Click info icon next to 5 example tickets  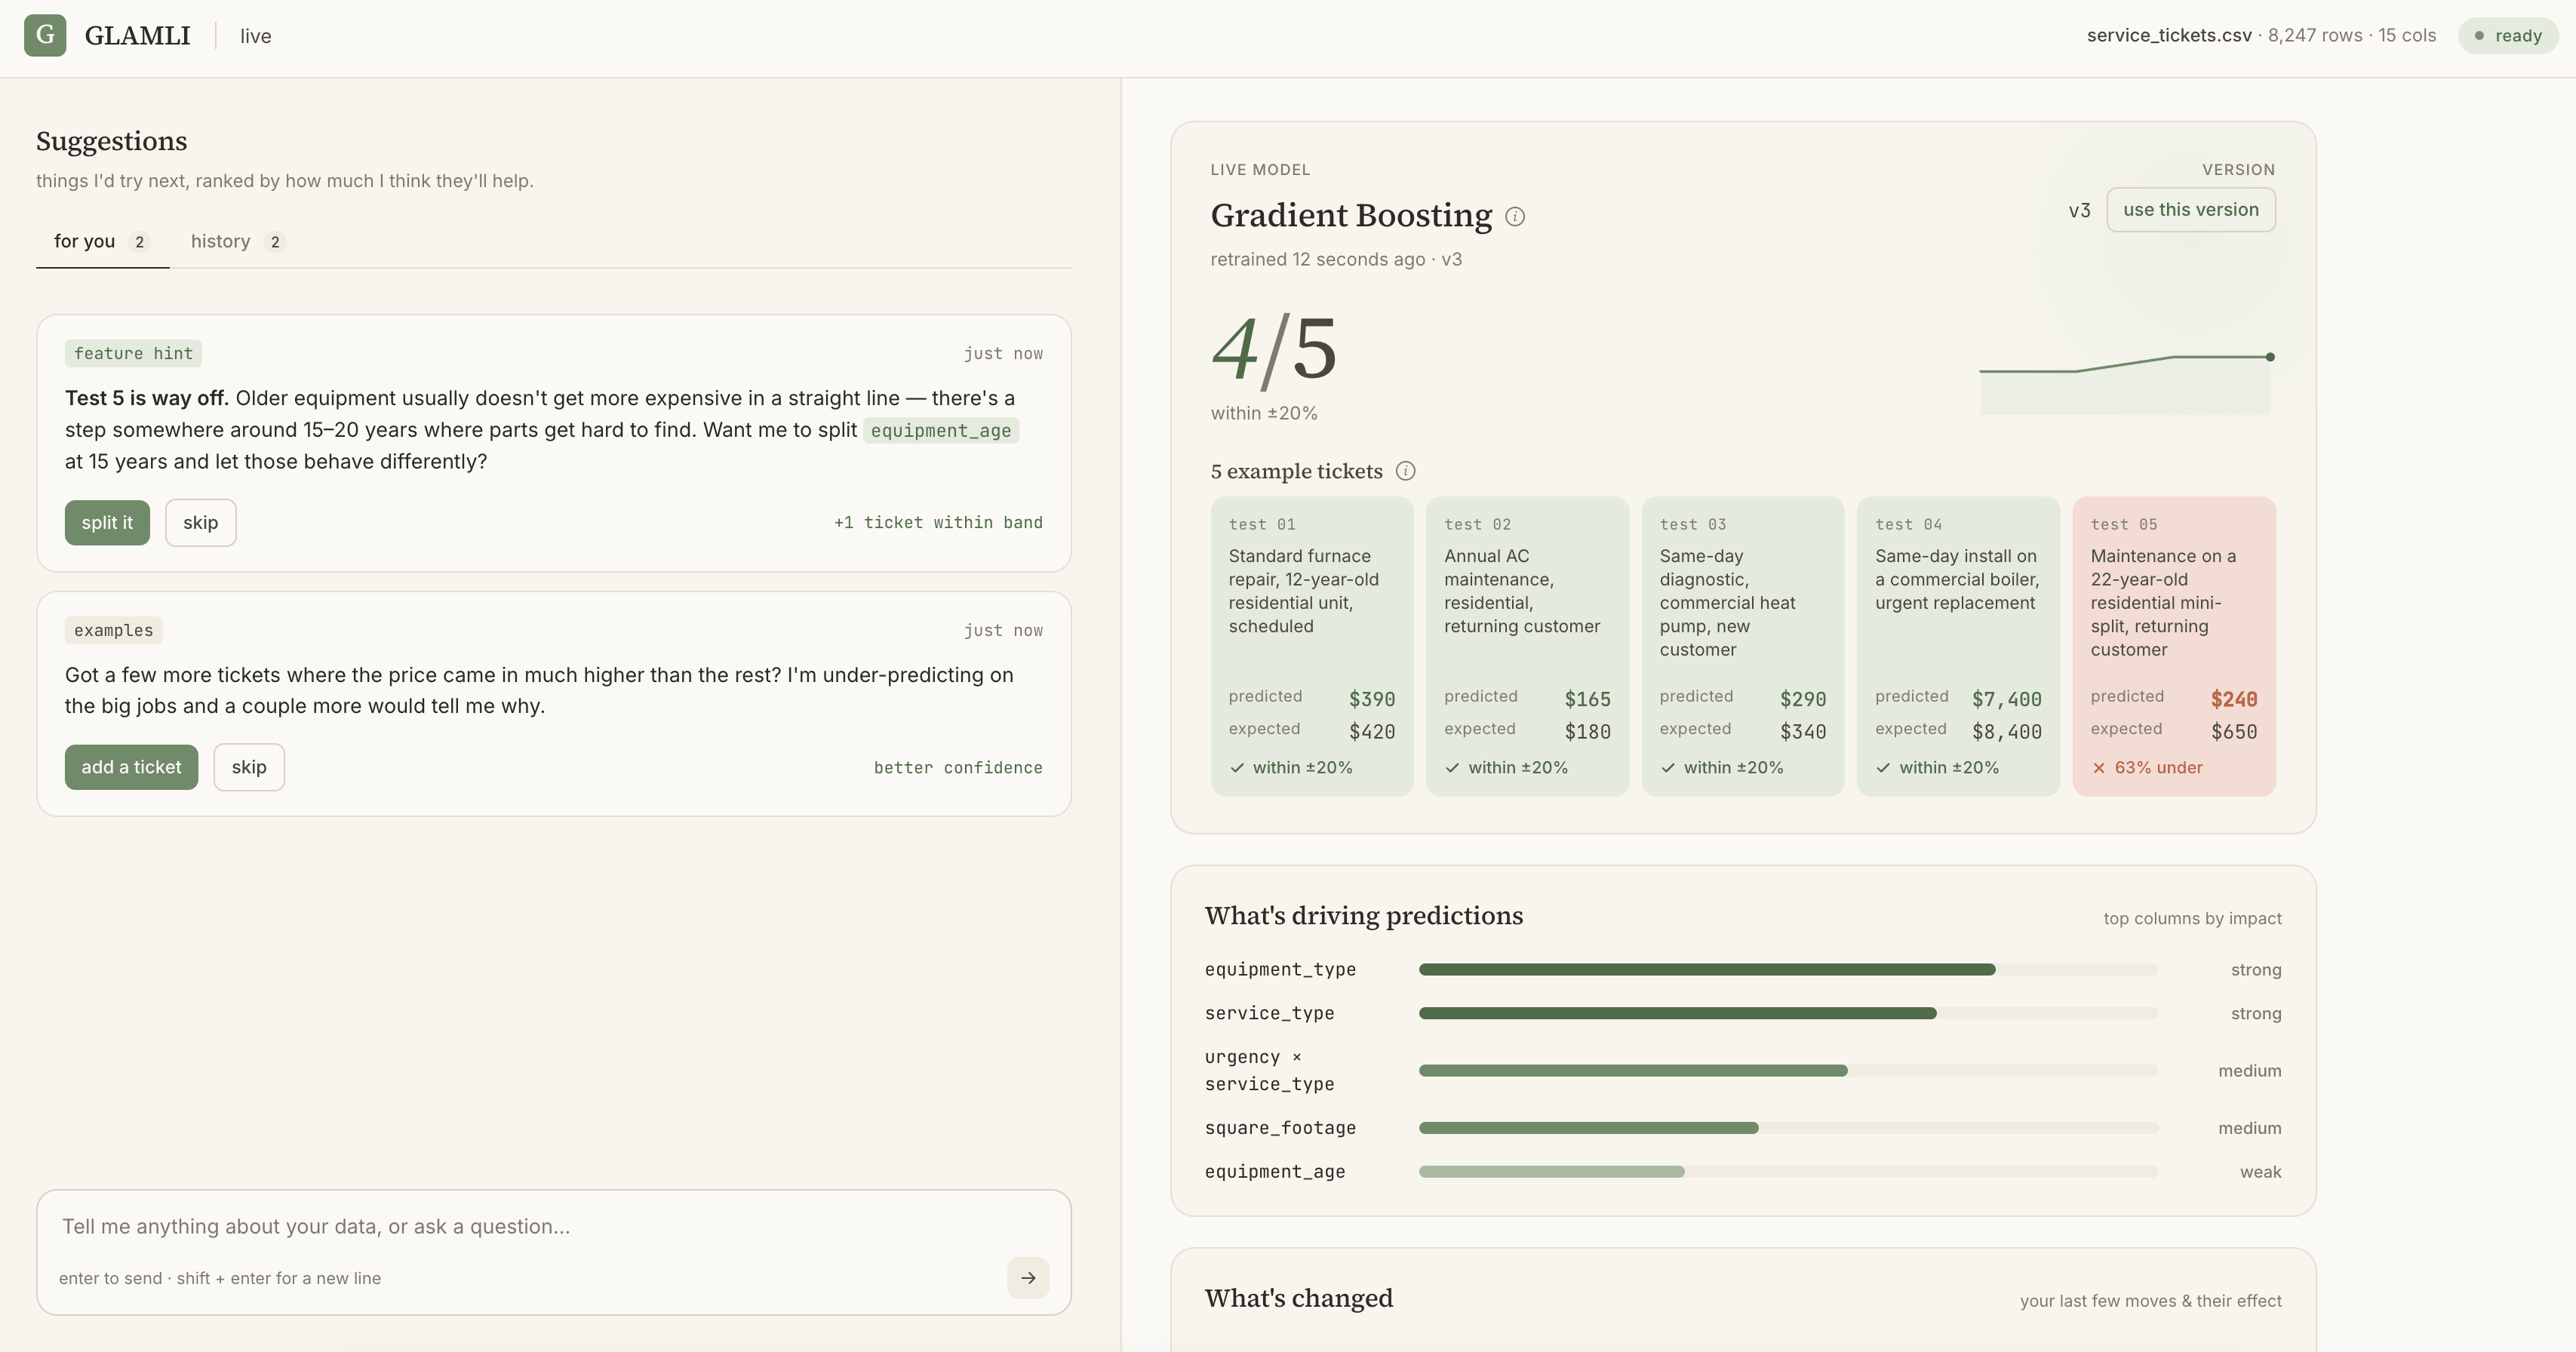click(1405, 471)
